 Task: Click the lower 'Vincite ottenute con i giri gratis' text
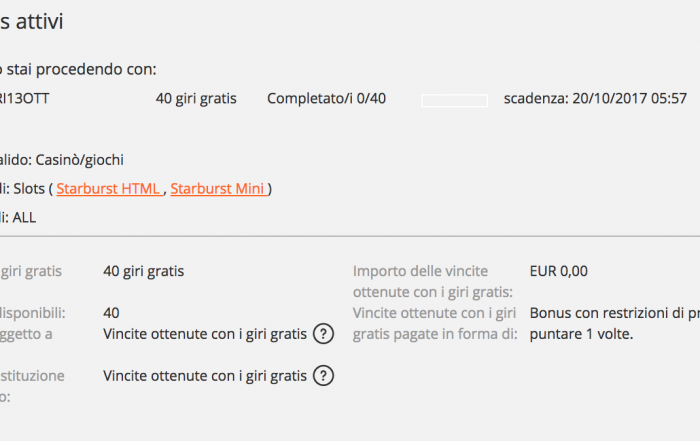tap(205, 376)
